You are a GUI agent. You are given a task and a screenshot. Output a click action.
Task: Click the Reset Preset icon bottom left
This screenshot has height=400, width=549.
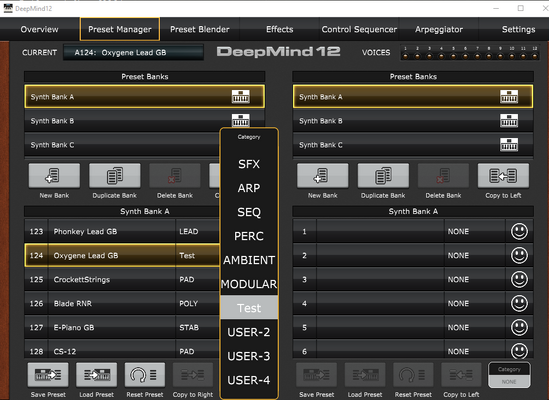pos(145,375)
